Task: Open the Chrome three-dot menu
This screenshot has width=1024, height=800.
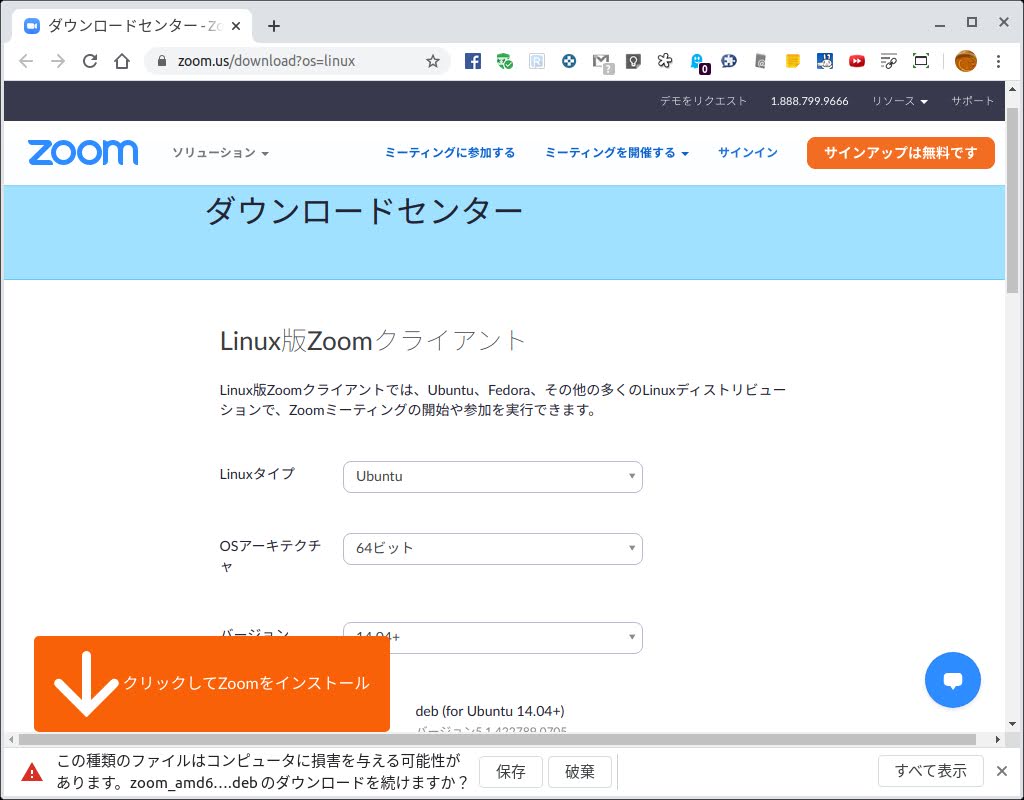Action: (x=998, y=61)
